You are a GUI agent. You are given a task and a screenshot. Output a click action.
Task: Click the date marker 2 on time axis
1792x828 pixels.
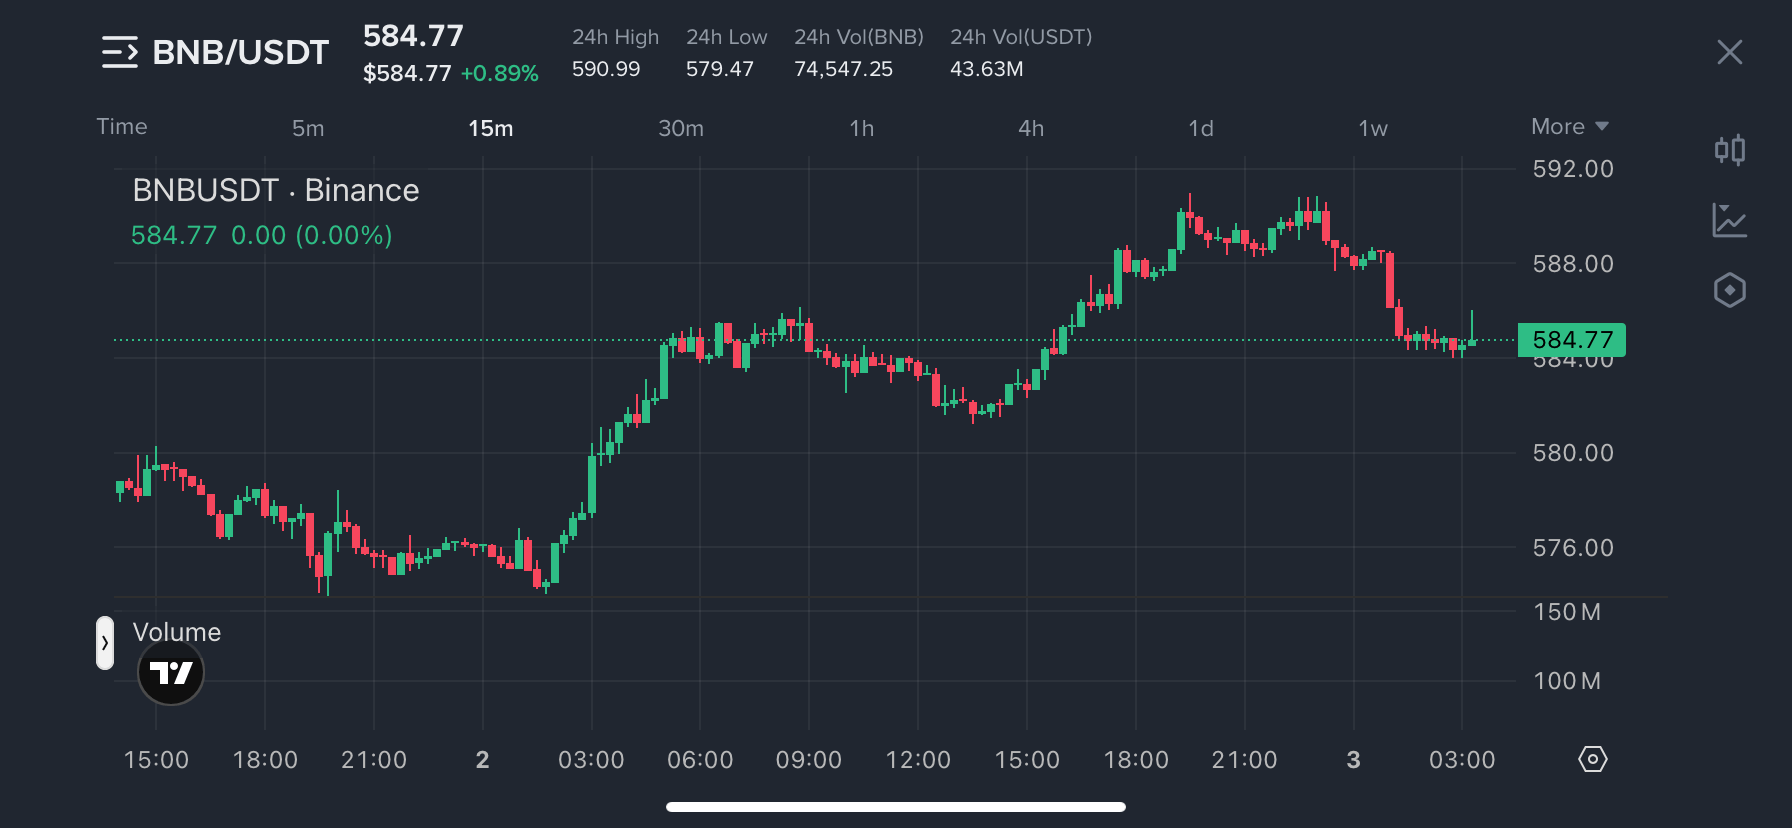[x=483, y=760]
